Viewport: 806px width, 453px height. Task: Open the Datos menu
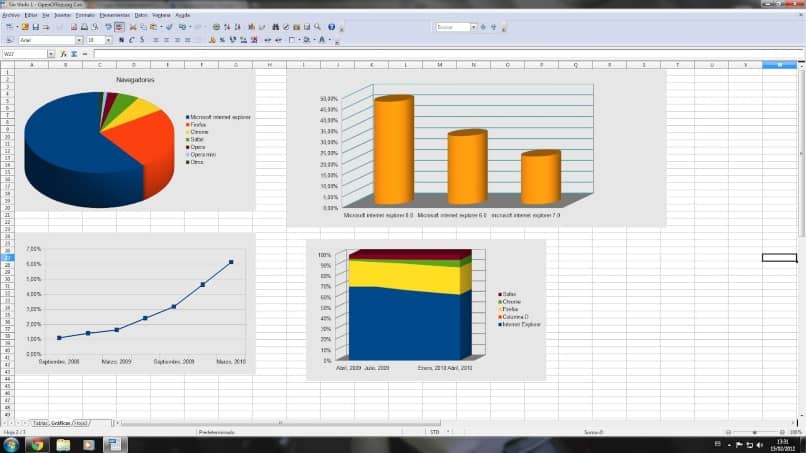click(141, 15)
